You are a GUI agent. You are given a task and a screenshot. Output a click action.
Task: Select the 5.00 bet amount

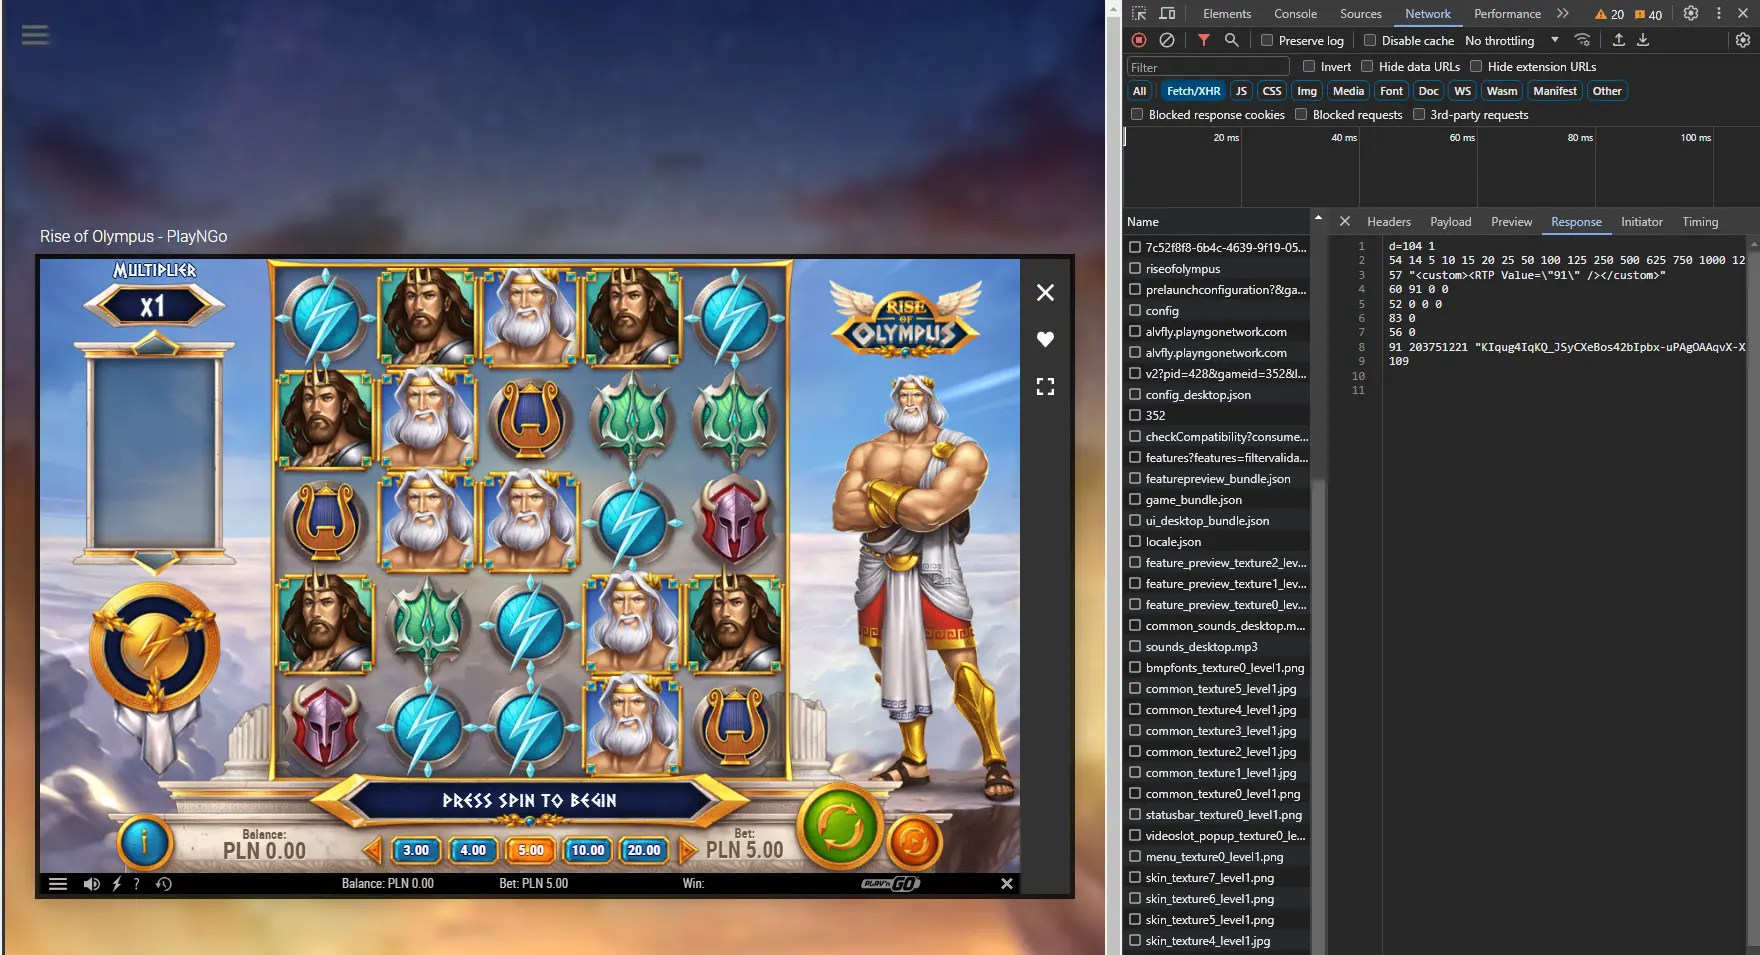tap(531, 850)
